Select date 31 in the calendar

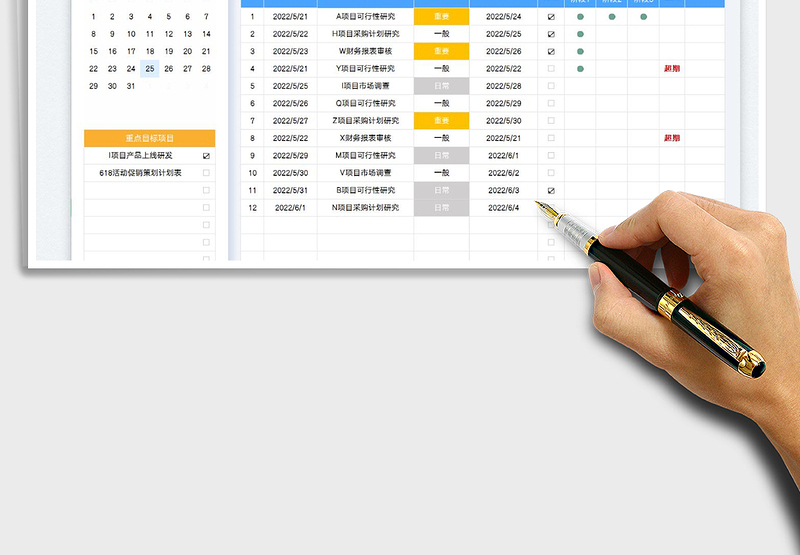(131, 86)
